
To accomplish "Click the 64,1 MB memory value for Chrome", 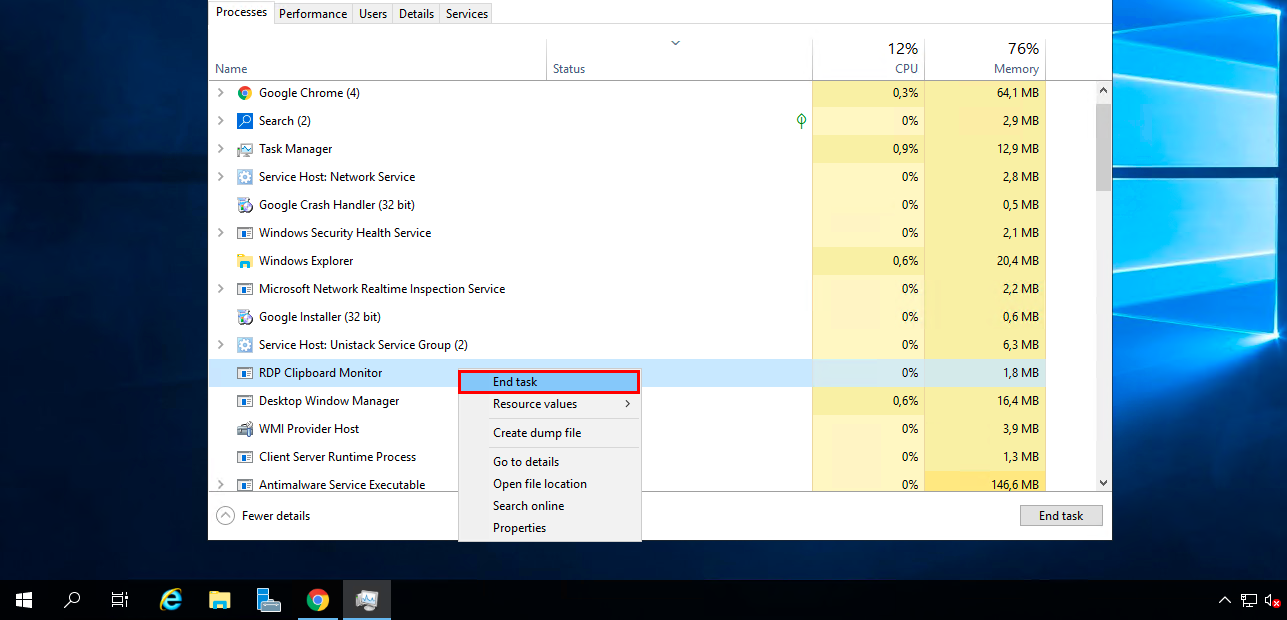I will point(1018,93).
